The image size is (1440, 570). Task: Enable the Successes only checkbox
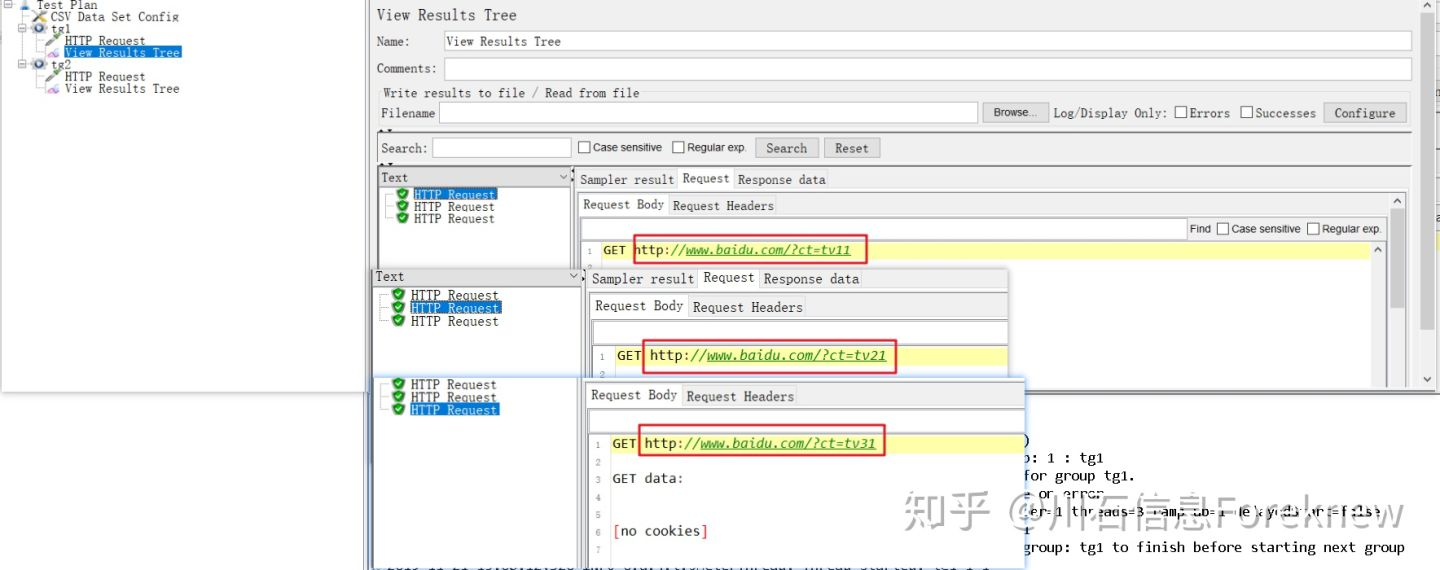coord(1247,112)
